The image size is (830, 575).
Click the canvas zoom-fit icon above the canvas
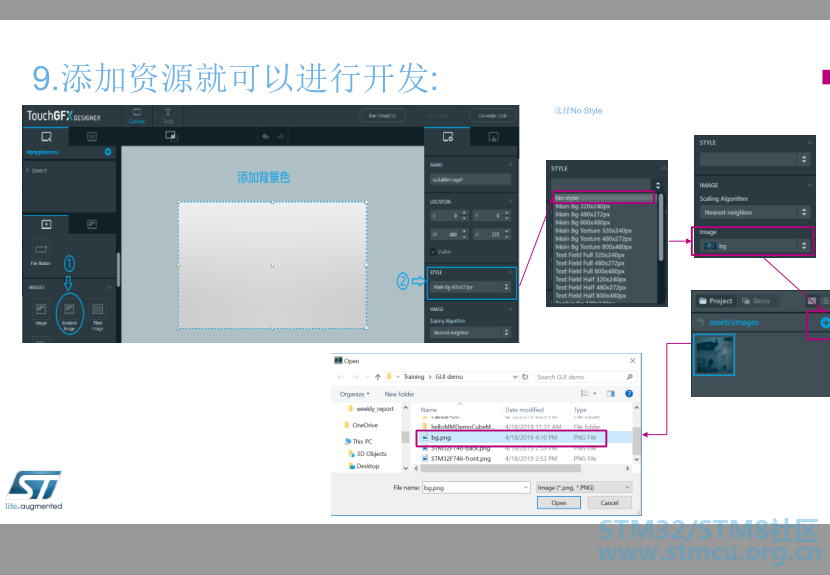[171, 136]
